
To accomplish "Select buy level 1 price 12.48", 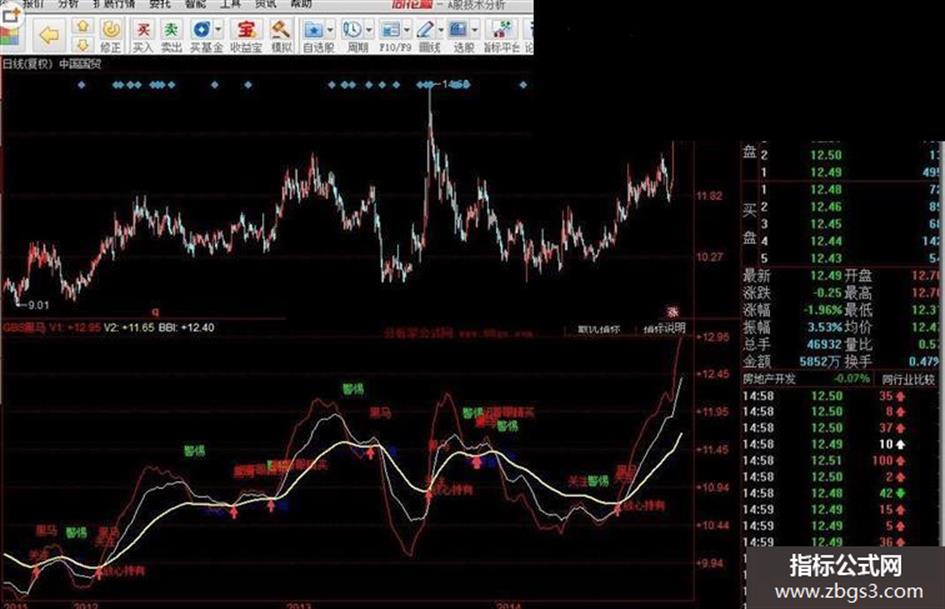I will tap(826, 190).
